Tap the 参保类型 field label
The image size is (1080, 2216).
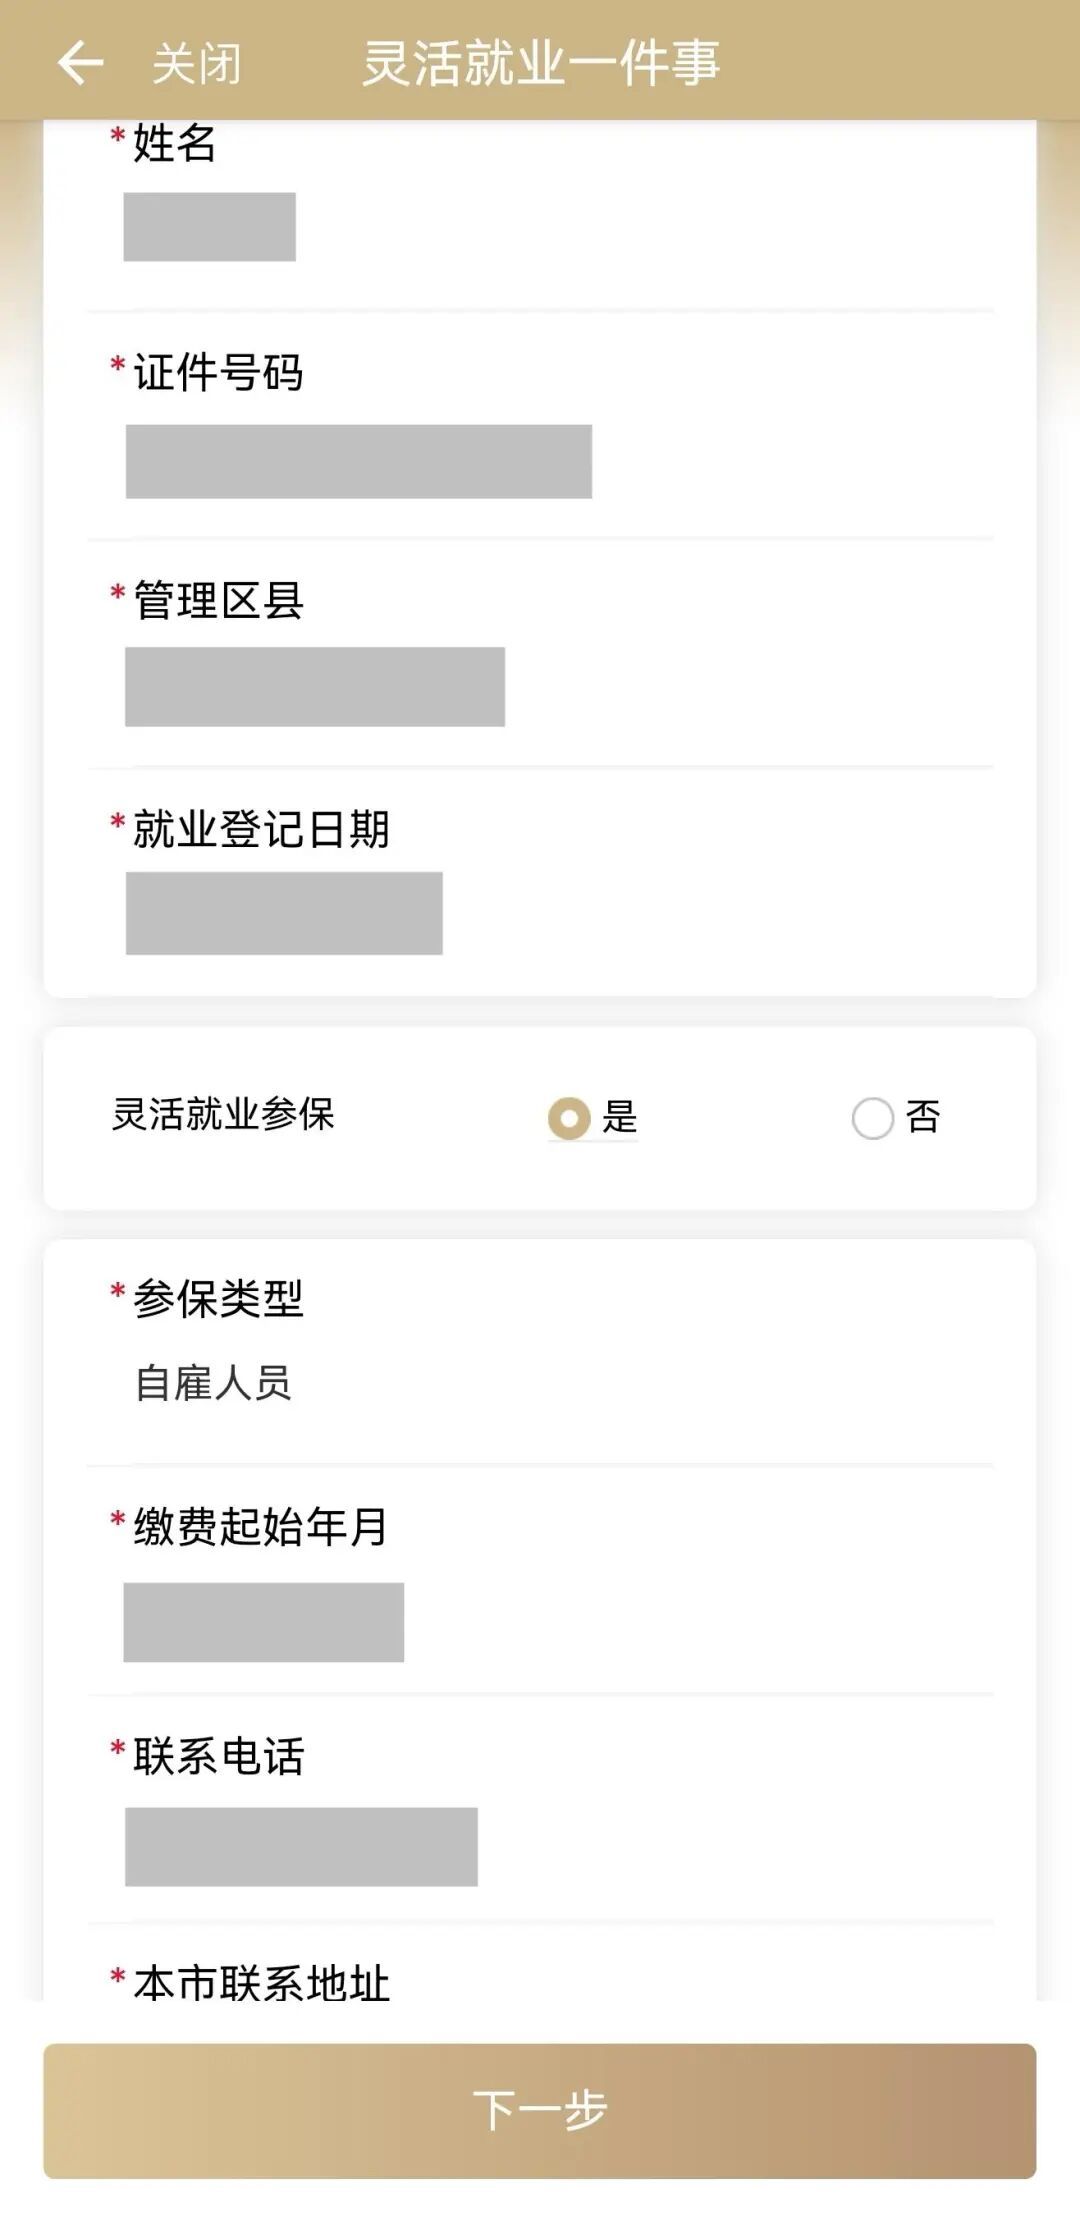pos(218,1298)
